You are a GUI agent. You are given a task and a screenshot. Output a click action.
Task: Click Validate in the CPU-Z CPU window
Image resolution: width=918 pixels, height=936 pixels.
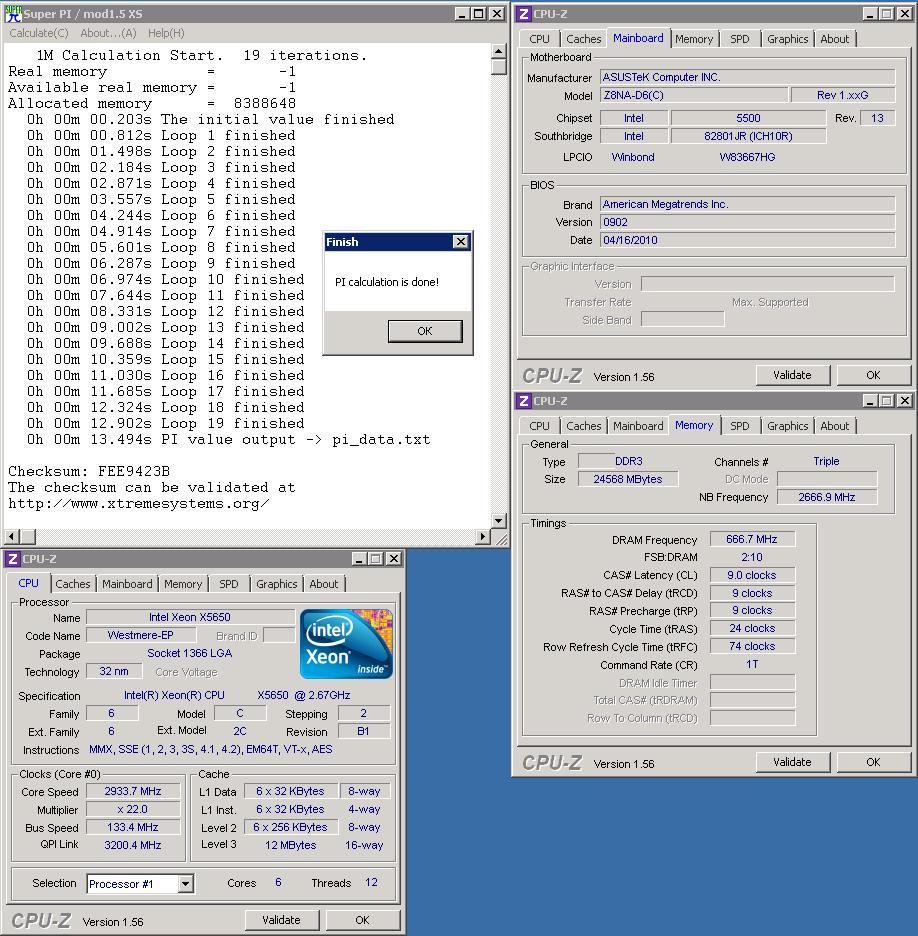(x=281, y=920)
